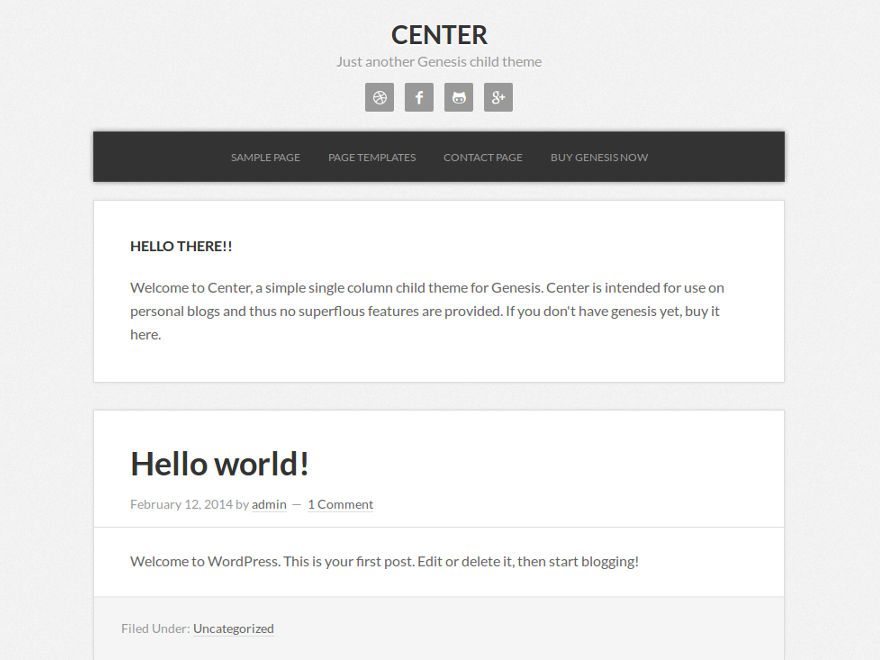This screenshot has height=660, width=880.
Task: Navigate to Contact Page in the menu
Action: 483,158
